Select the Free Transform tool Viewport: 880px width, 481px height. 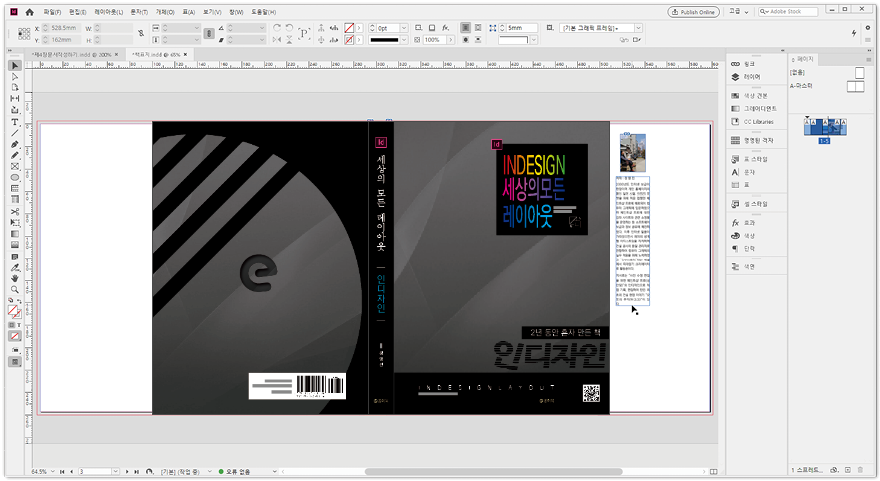point(15,223)
